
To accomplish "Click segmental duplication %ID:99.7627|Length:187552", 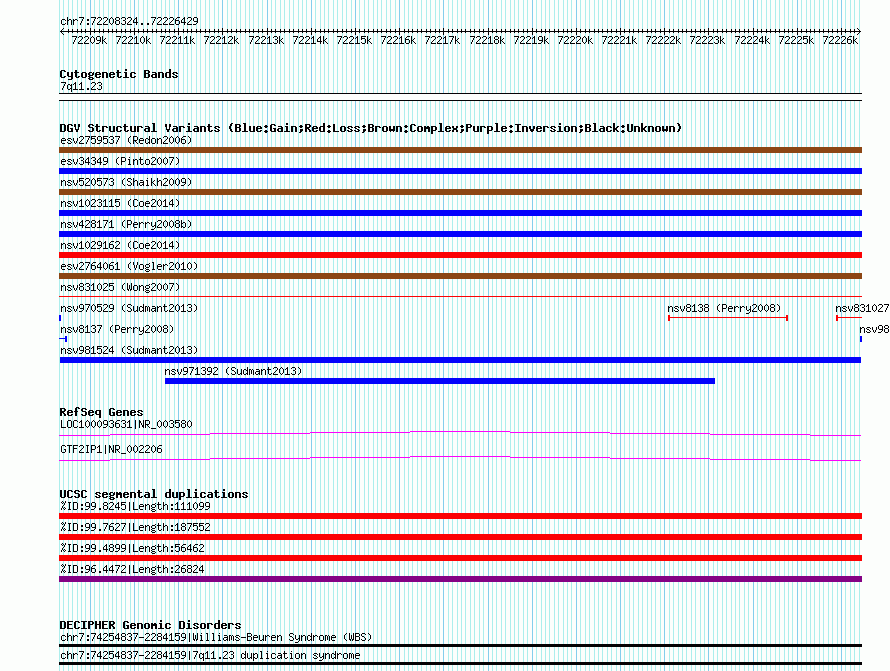I will pos(135,527).
